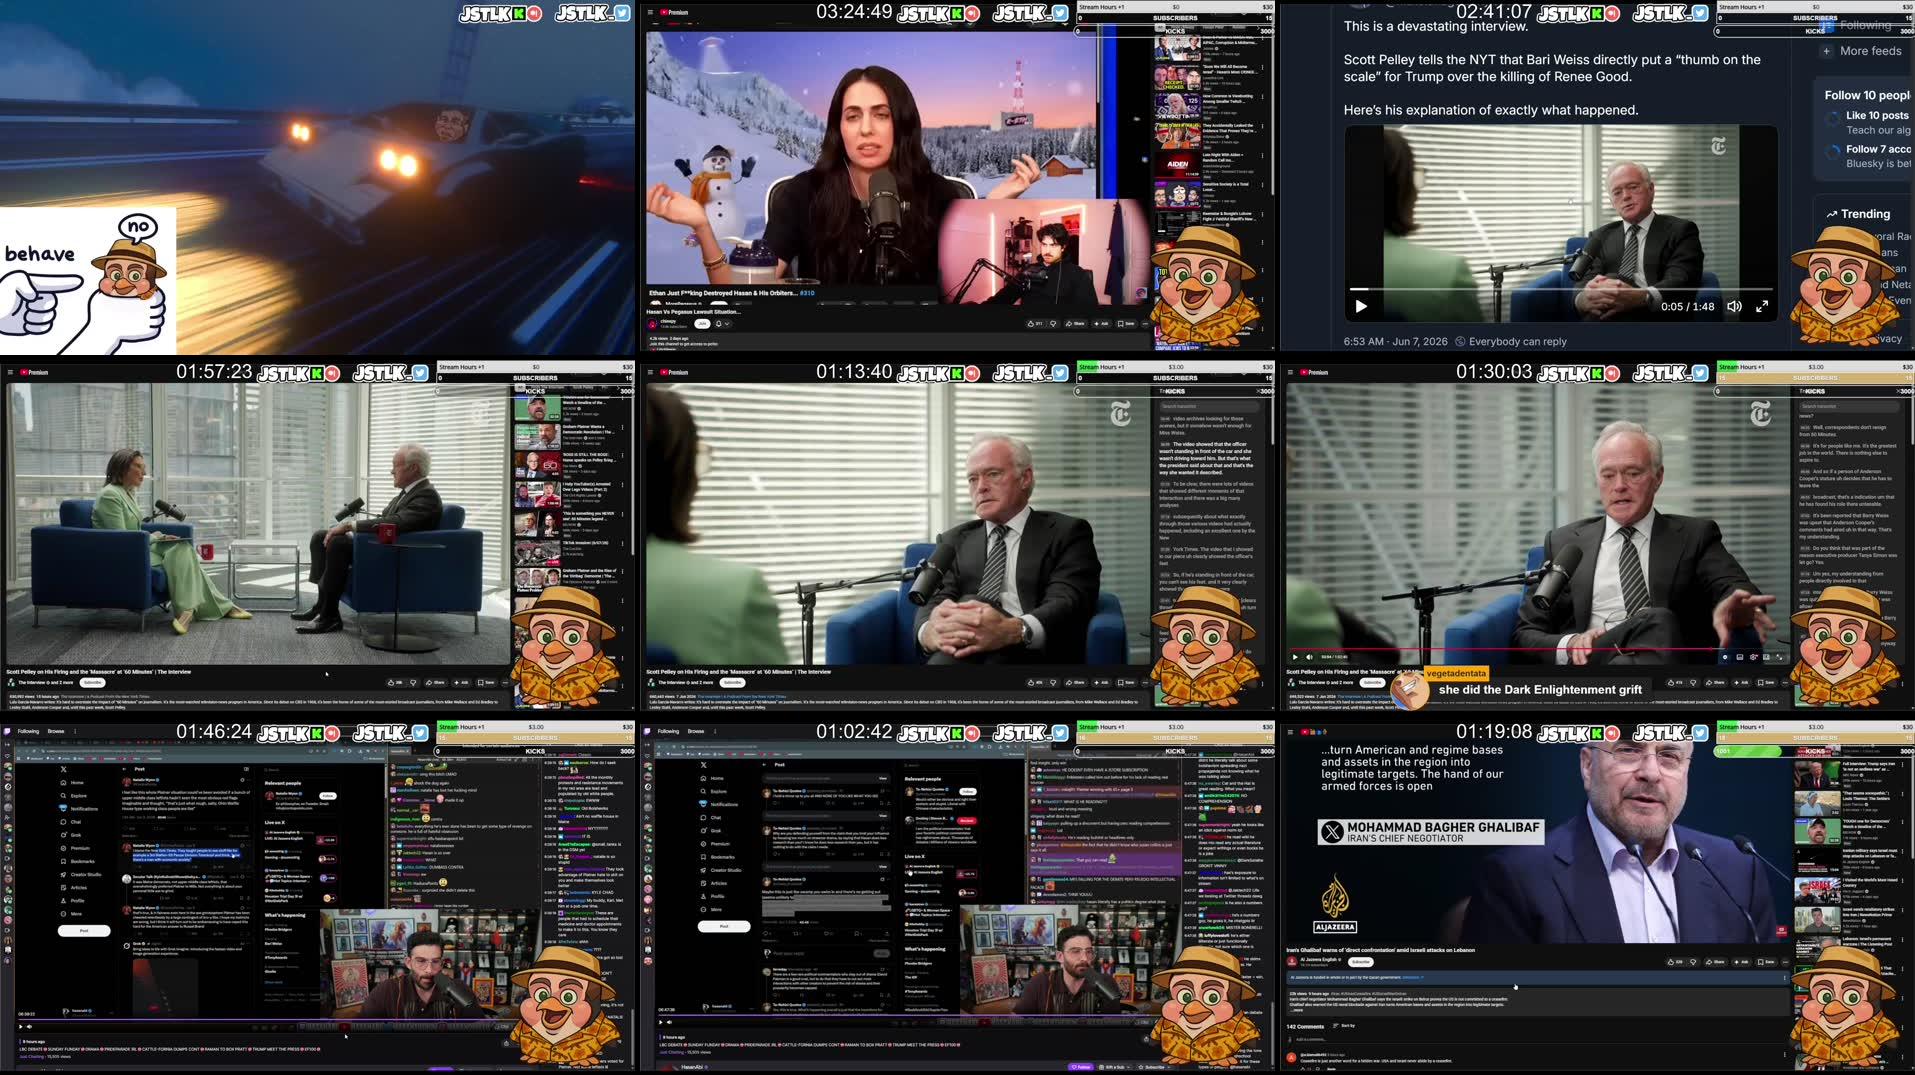The height and width of the screenshot is (1075, 1915).
Task: Like Al Jazeera video in 01:19:08 panel
Action: [1675, 962]
